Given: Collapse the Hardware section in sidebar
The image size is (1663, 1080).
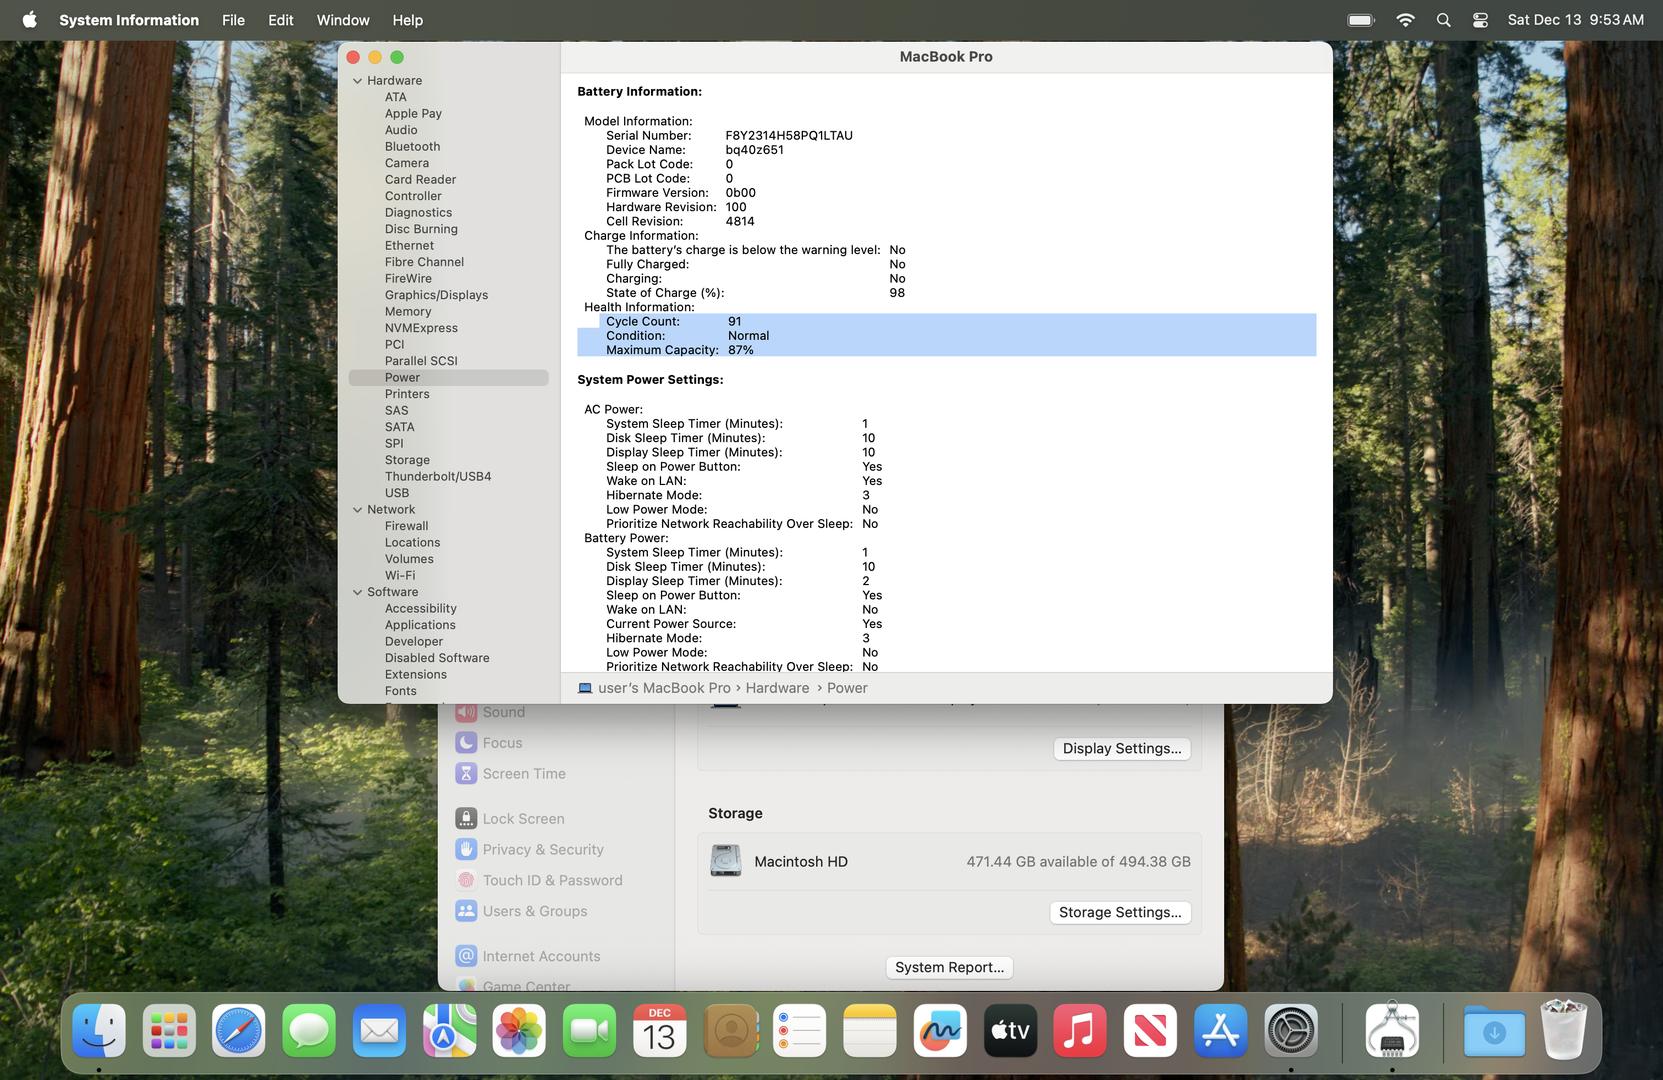Looking at the screenshot, I should pos(357,81).
